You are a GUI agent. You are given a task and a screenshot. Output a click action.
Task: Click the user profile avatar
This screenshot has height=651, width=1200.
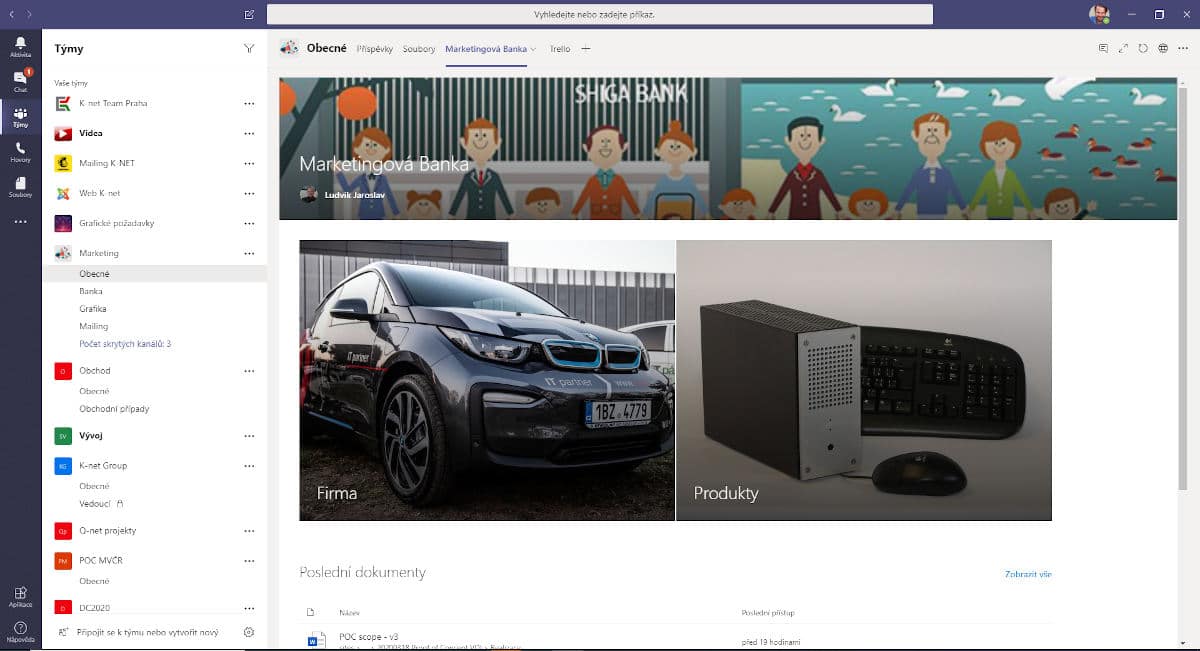(1099, 14)
